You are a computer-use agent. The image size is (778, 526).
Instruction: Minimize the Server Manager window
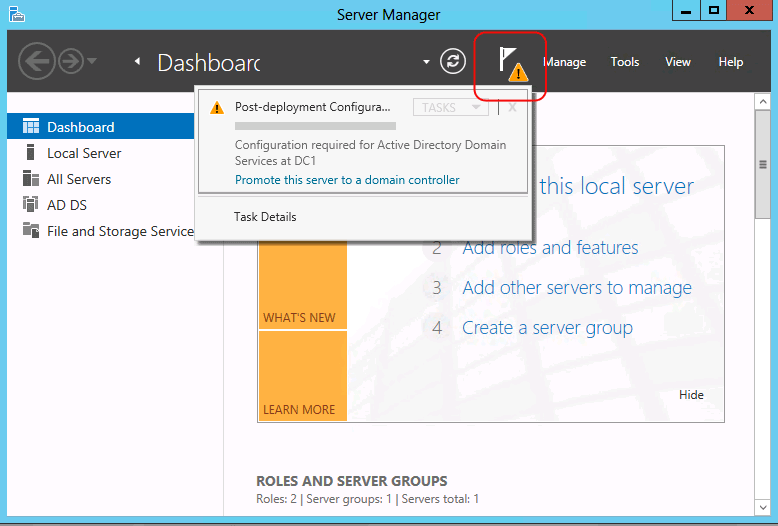coord(686,10)
